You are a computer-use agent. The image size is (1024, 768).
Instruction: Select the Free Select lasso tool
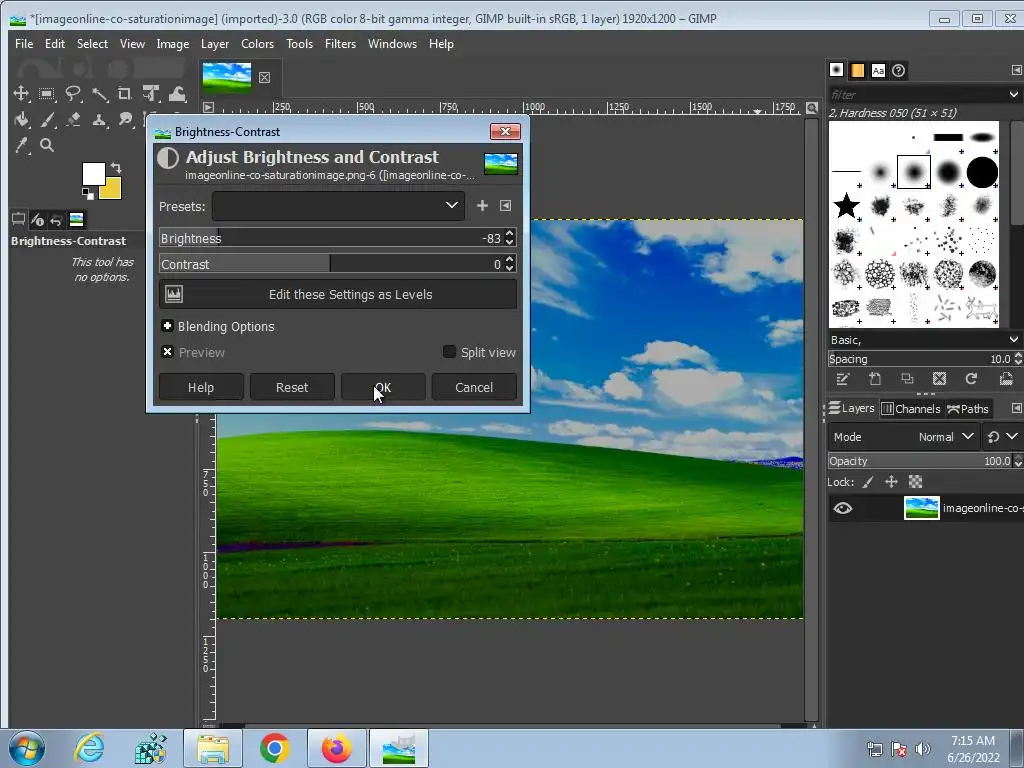pyautogui.click(x=73, y=94)
